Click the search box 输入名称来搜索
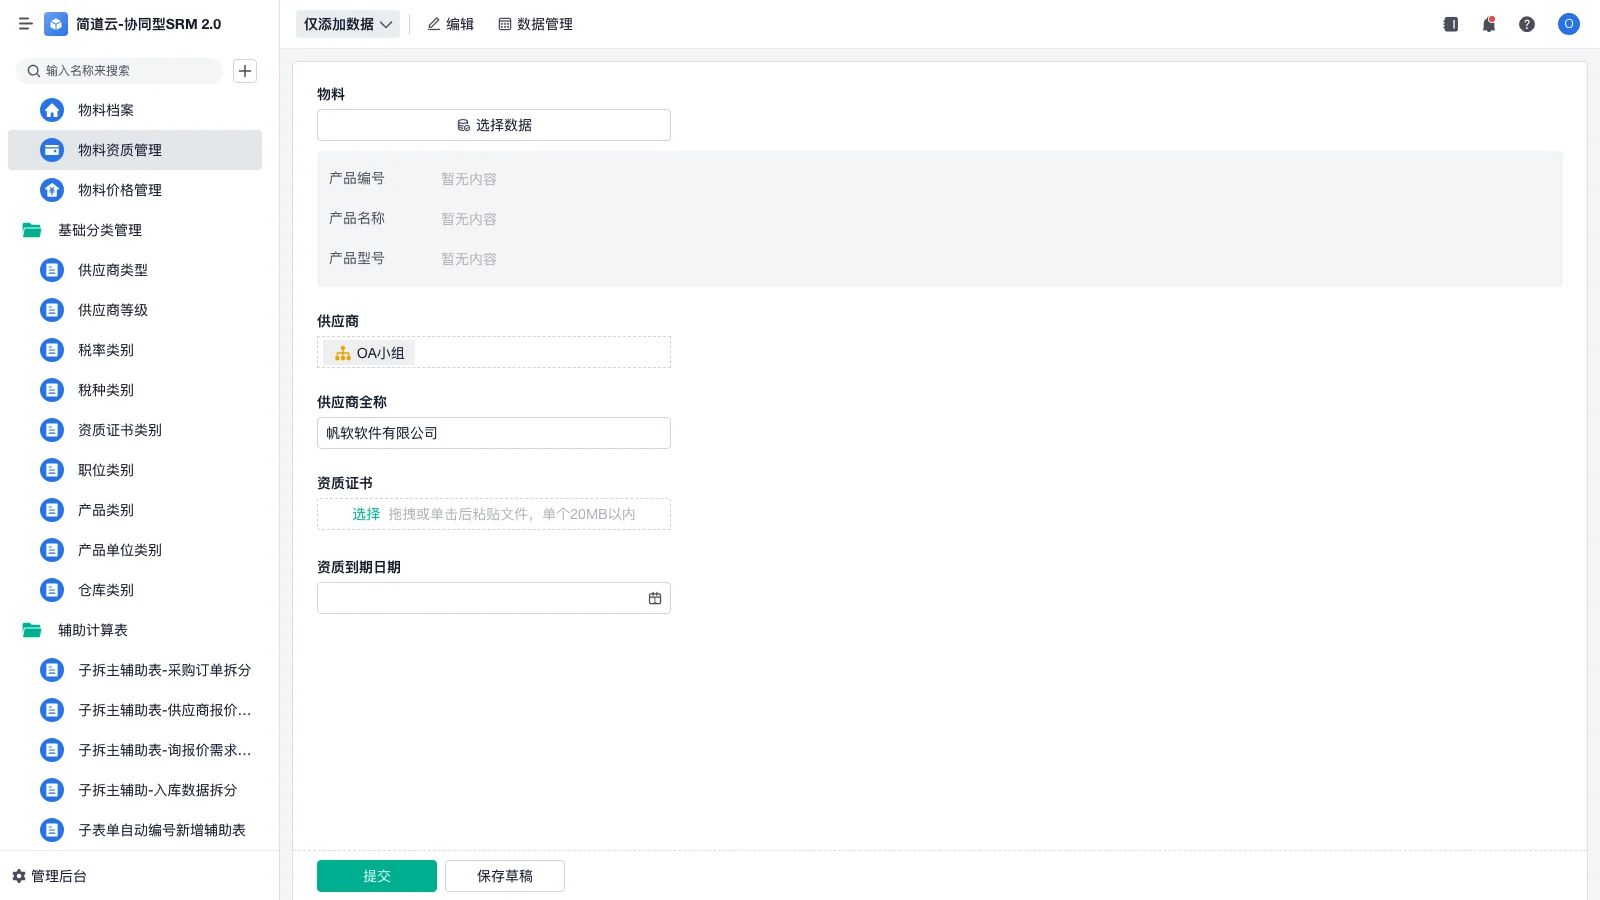Image resolution: width=1600 pixels, height=900 pixels. point(120,71)
